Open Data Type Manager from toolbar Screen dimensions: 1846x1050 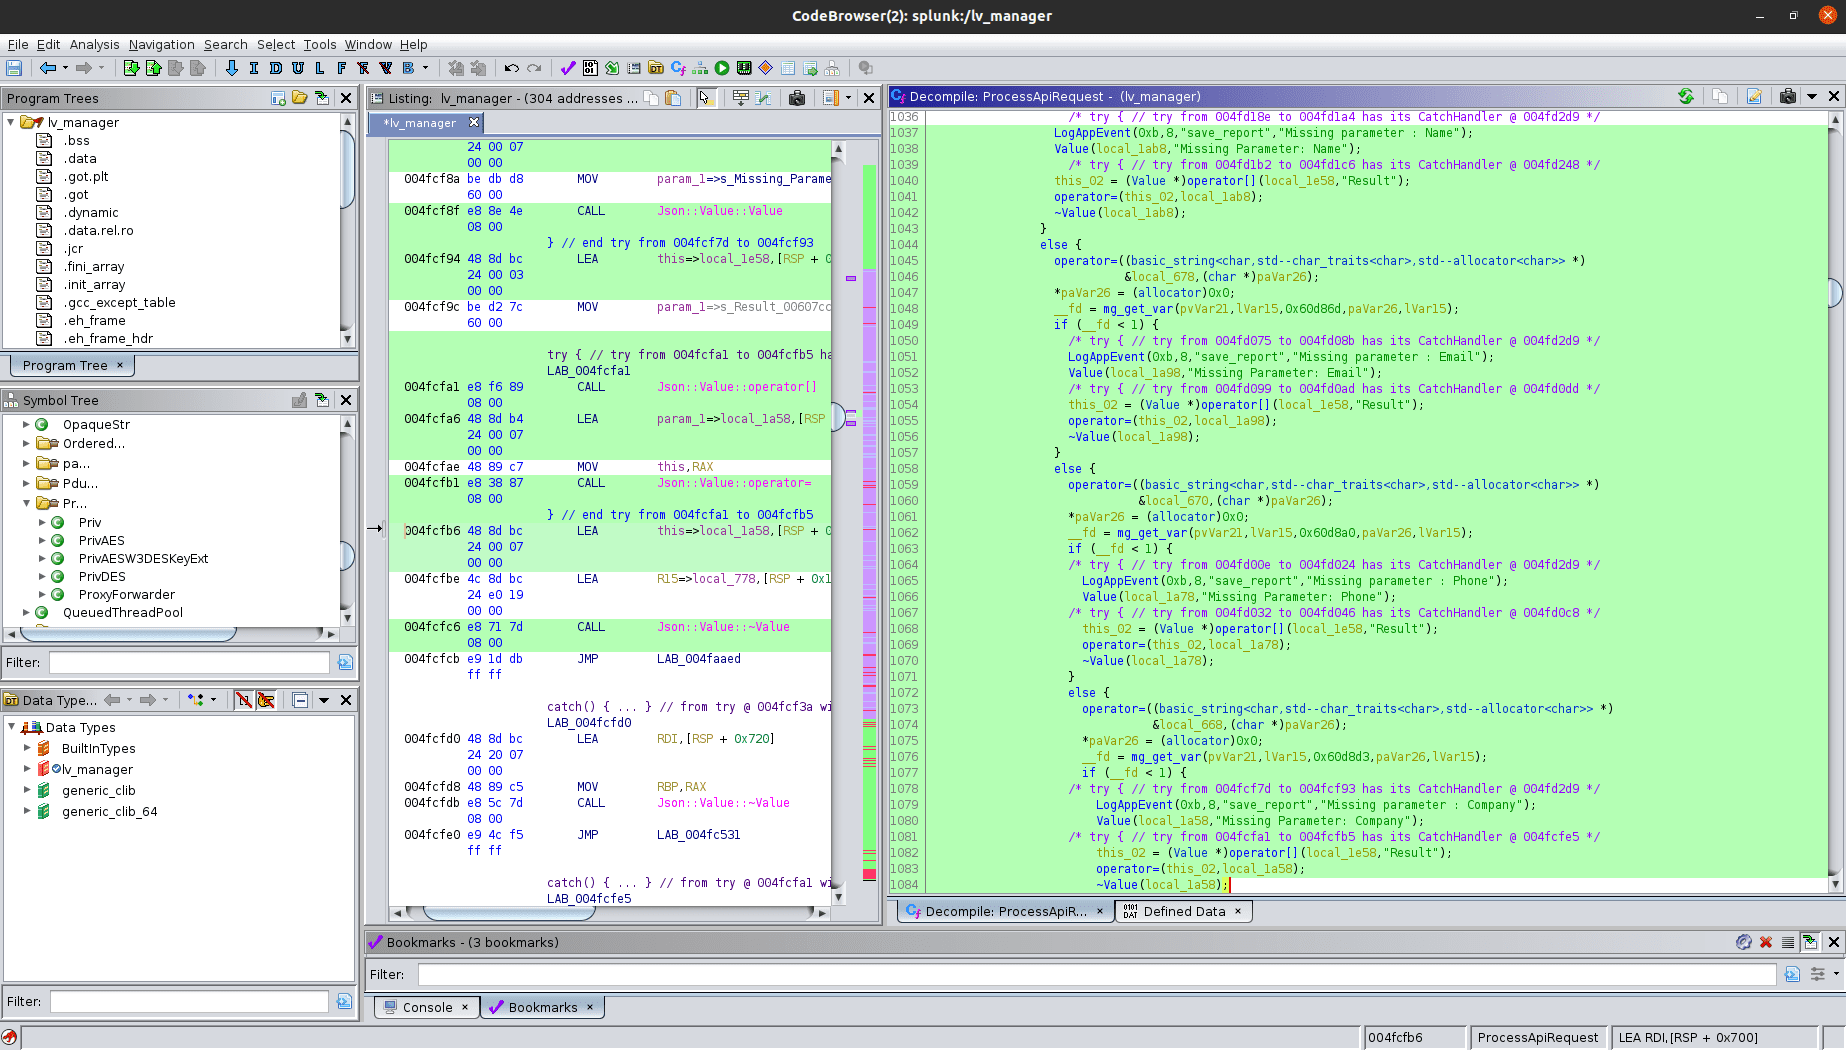tap(656, 68)
